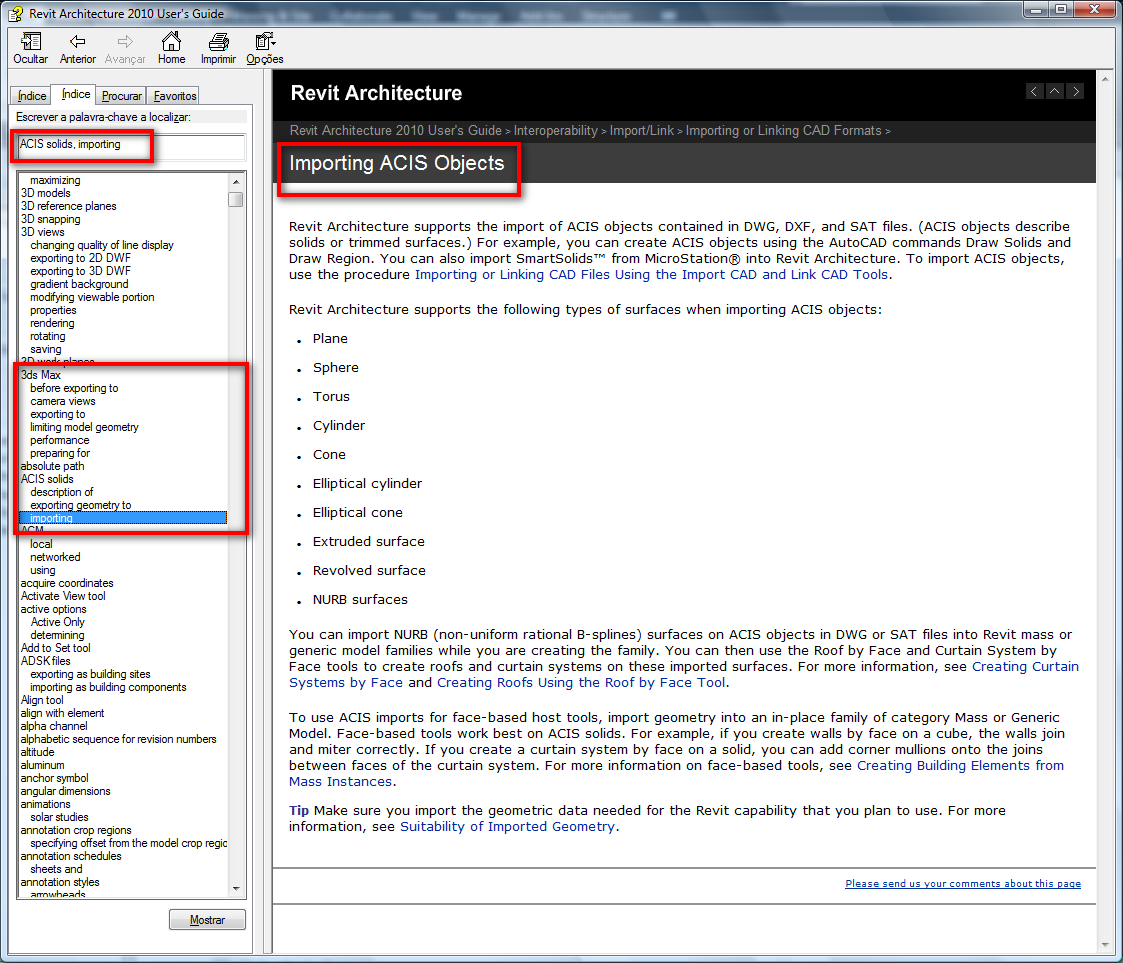Select highlighted 'importing' index entry
The width and height of the screenshot is (1123, 963).
point(123,518)
